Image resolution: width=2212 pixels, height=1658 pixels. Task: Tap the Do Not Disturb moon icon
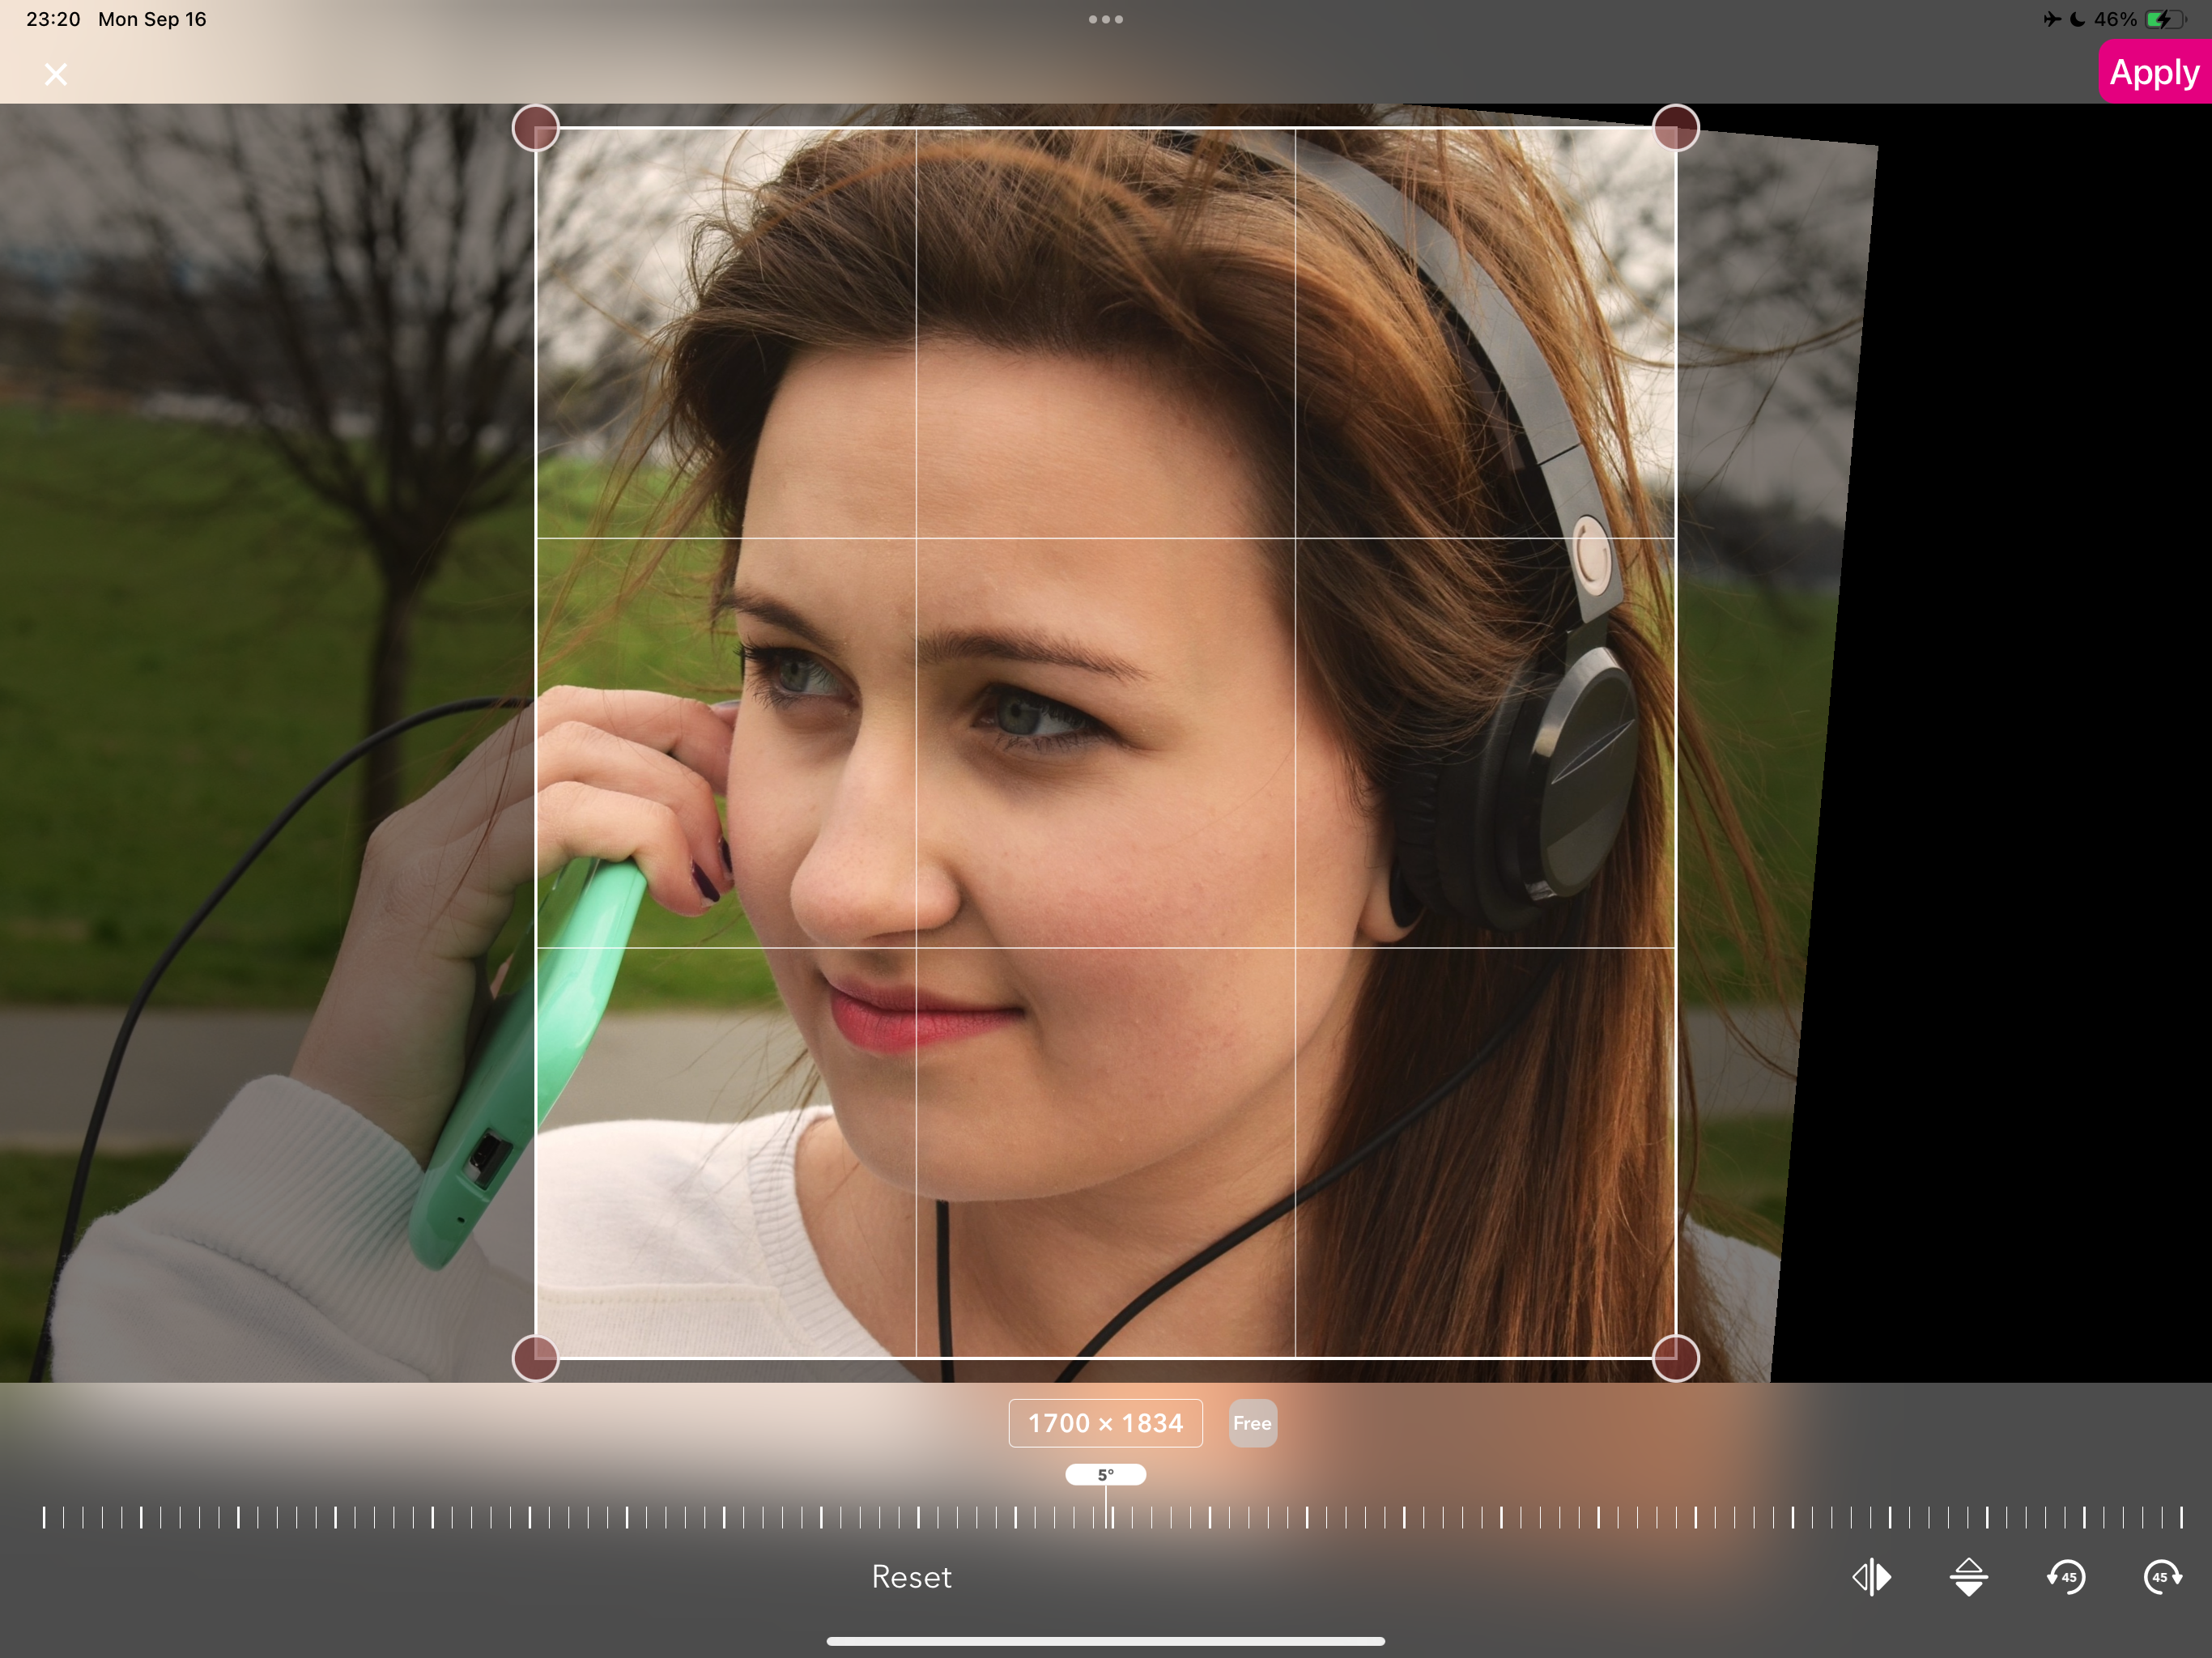2077,19
